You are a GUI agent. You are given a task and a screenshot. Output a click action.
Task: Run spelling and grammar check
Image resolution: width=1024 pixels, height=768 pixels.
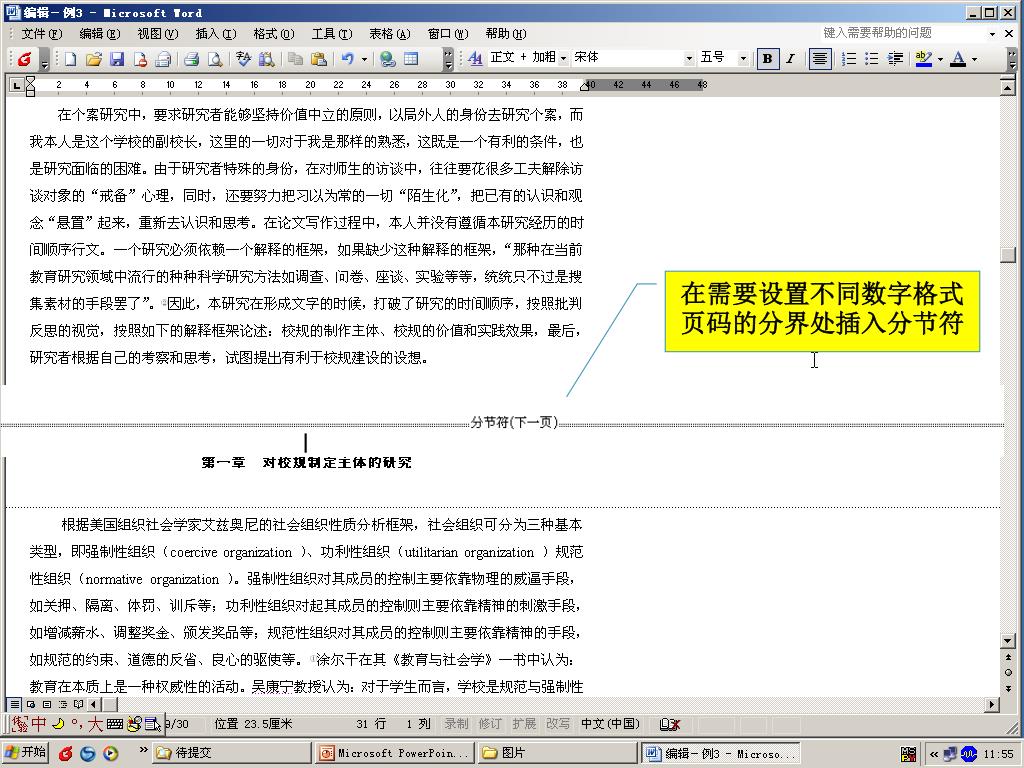point(243,59)
